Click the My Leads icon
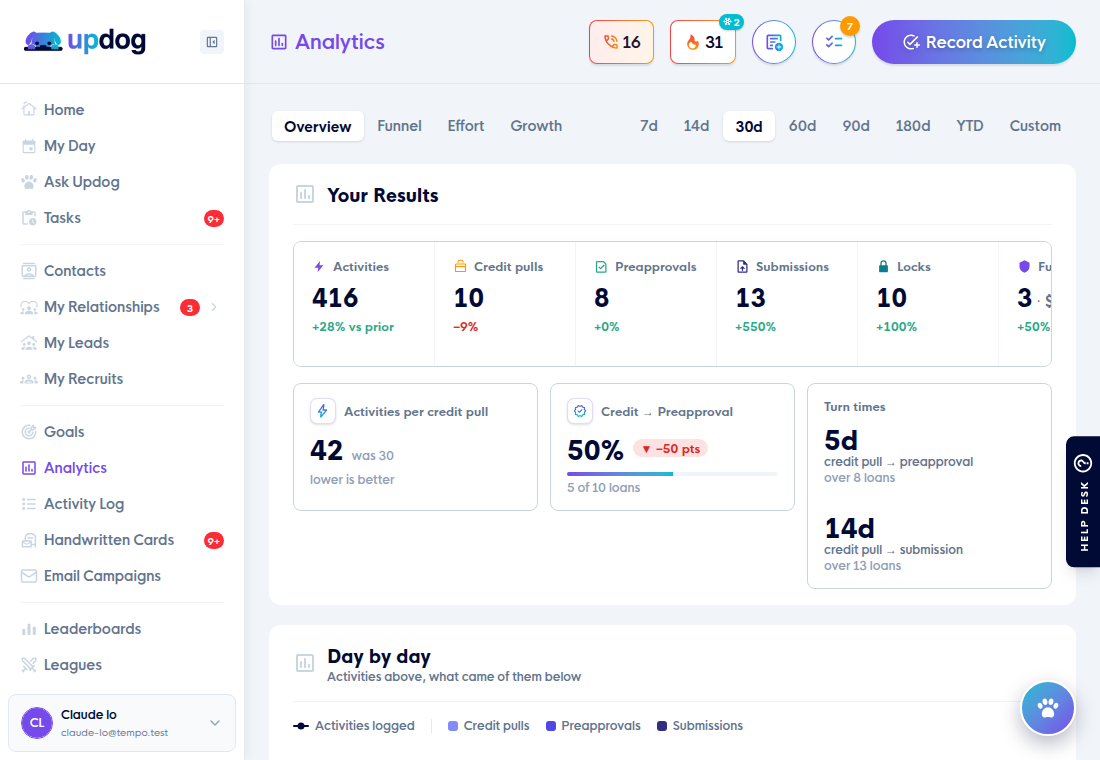 click(29, 342)
